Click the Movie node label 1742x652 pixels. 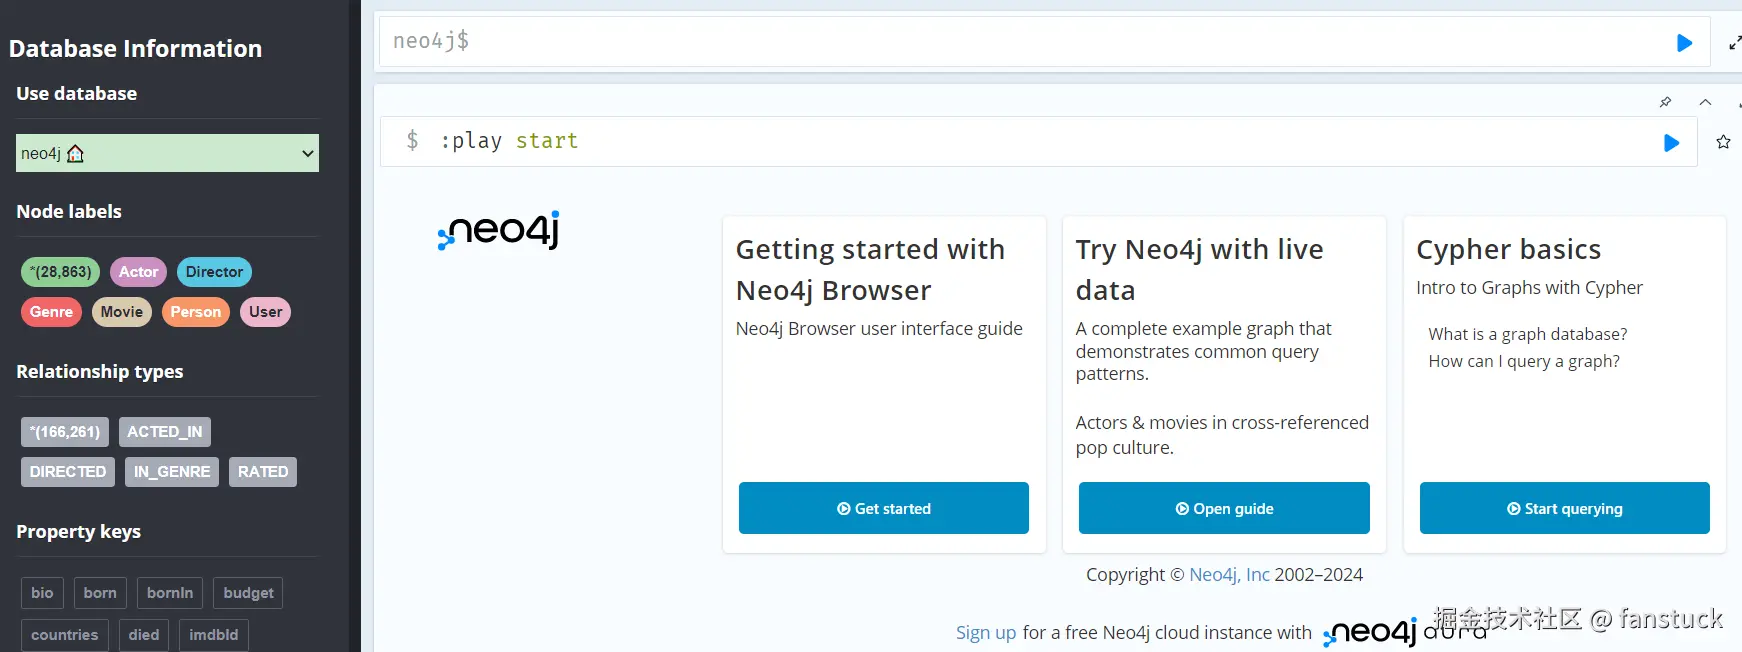tap(121, 312)
